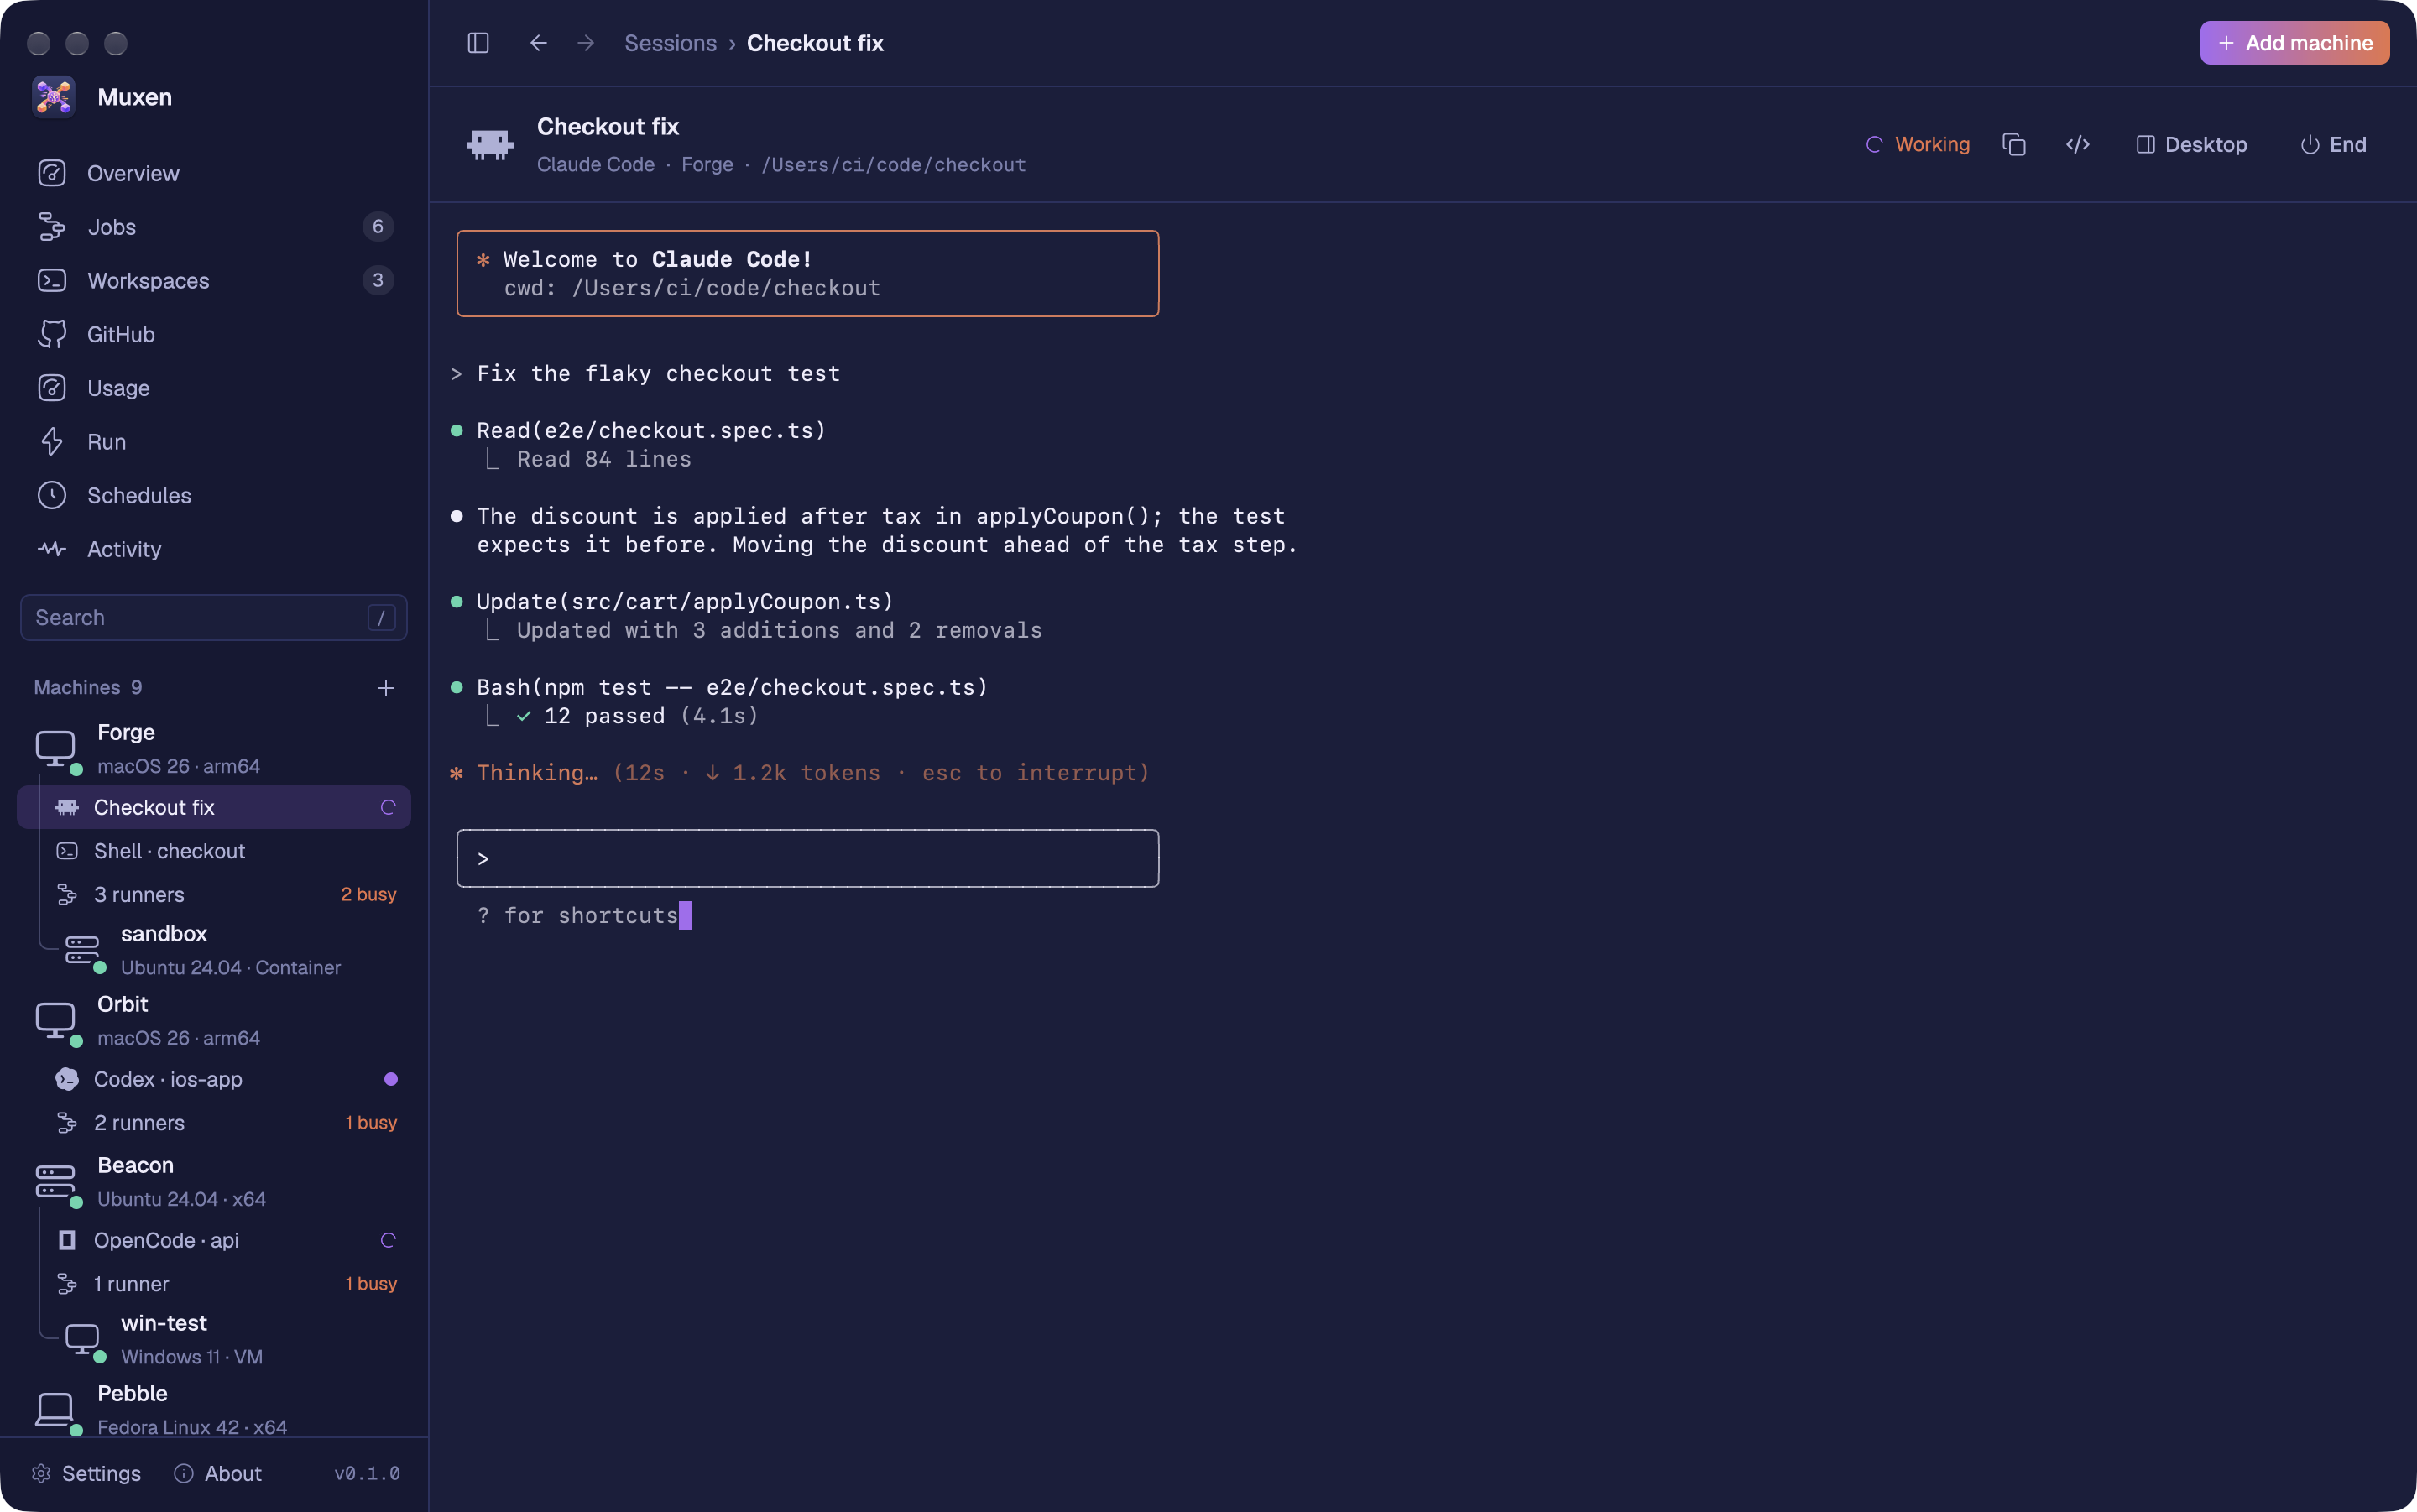The width and height of the screenshot is (2417, 1512).
Task: Click the Forge machine monitor icon
Action: click(x=55, y=748)
